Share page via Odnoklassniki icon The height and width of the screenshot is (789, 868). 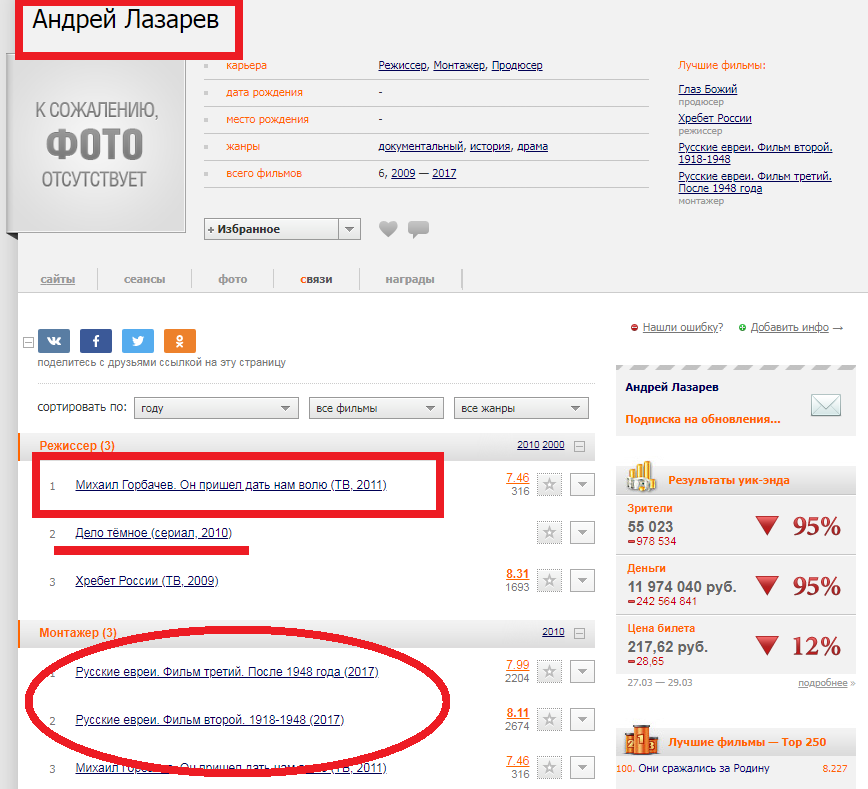click(180, 341)
